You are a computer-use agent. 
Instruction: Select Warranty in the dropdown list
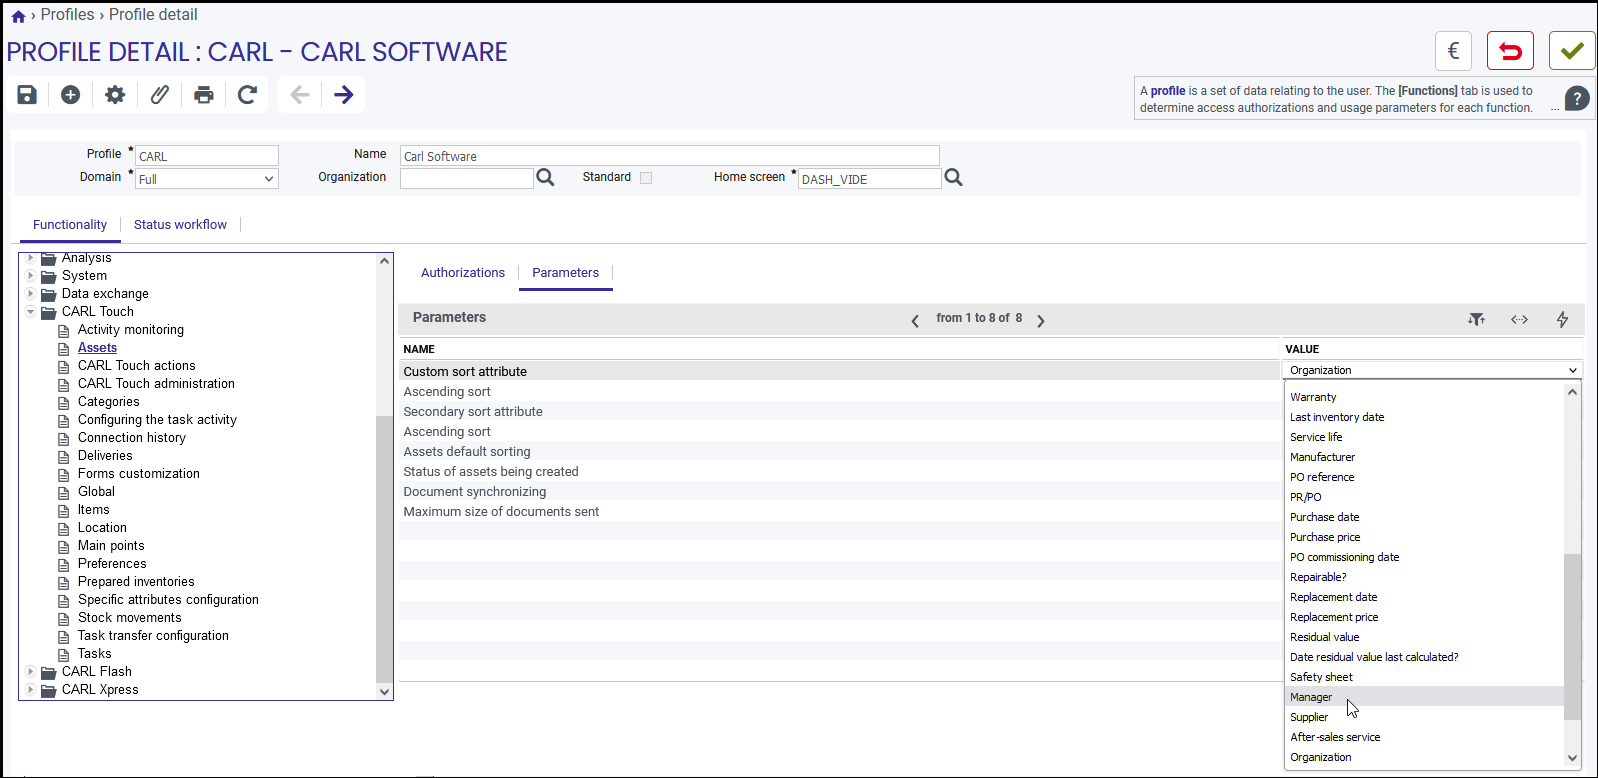[1425, 397]
